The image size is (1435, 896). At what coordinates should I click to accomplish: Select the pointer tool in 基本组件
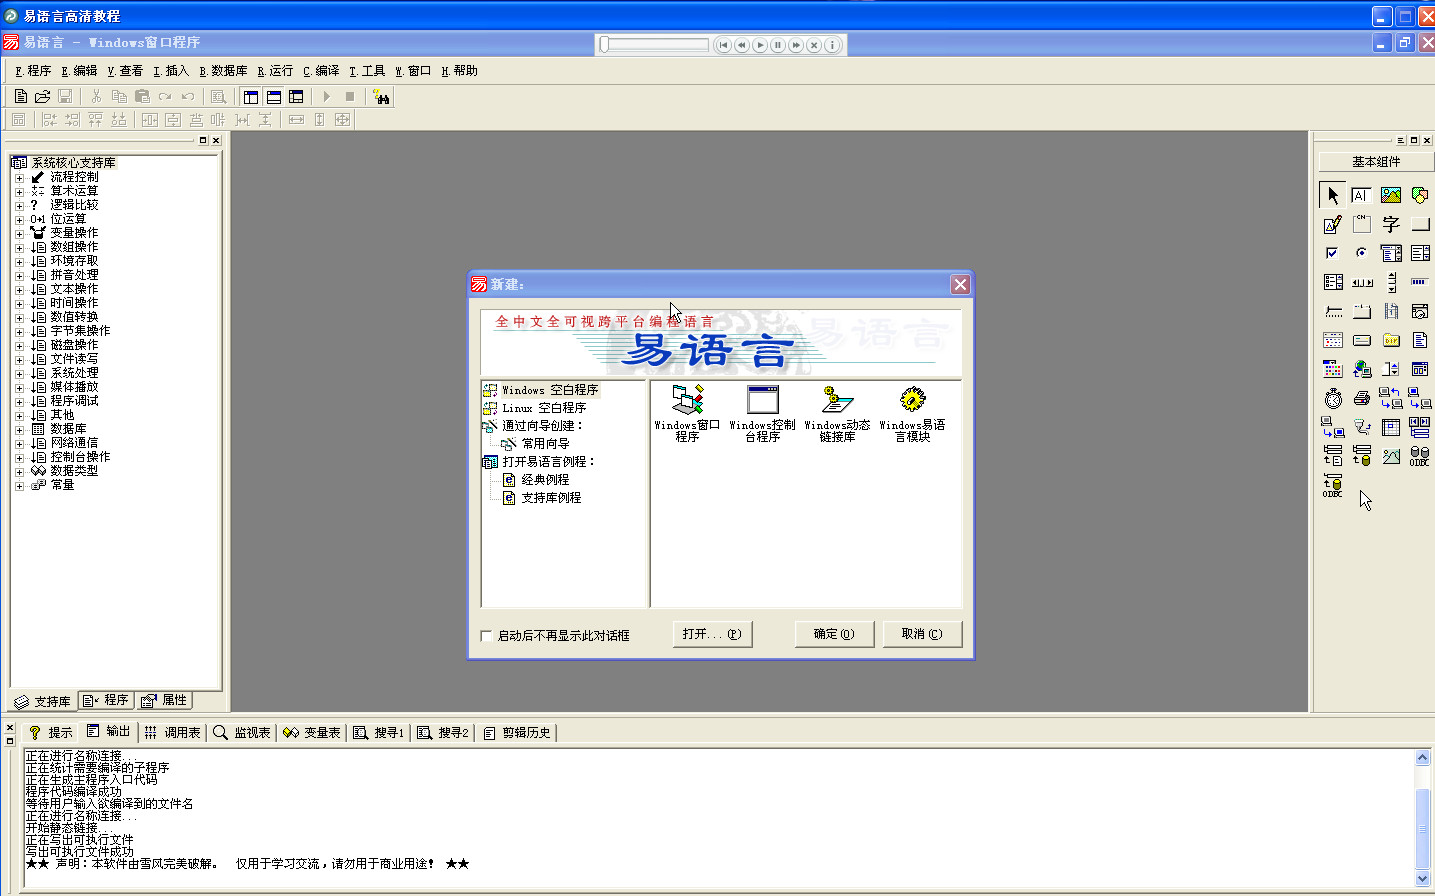click(1332, 195)
